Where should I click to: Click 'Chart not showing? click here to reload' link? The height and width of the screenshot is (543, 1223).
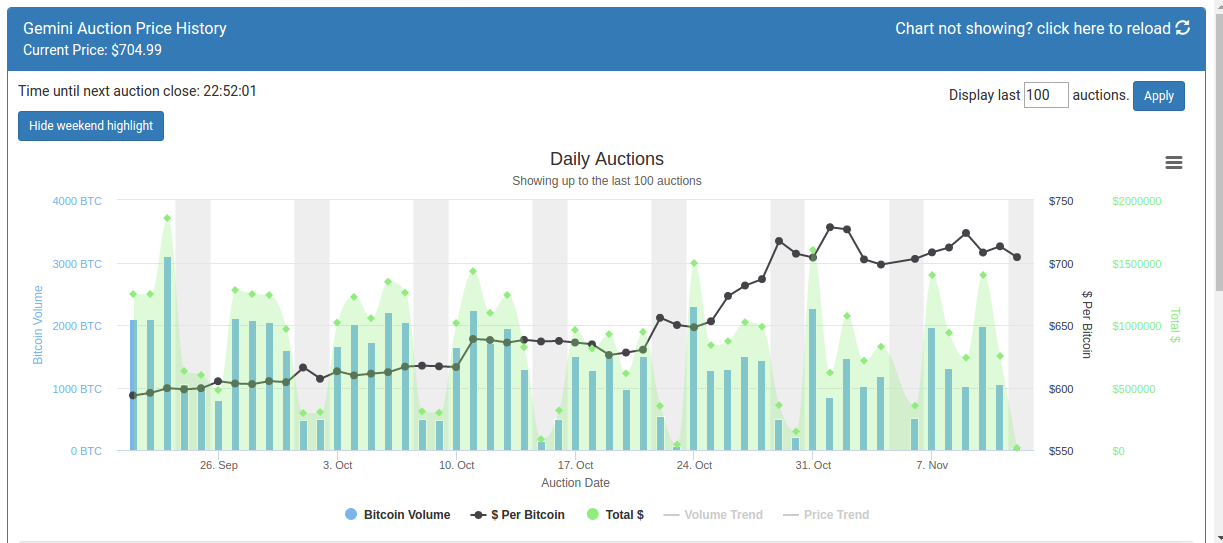tap(1032, 28)
